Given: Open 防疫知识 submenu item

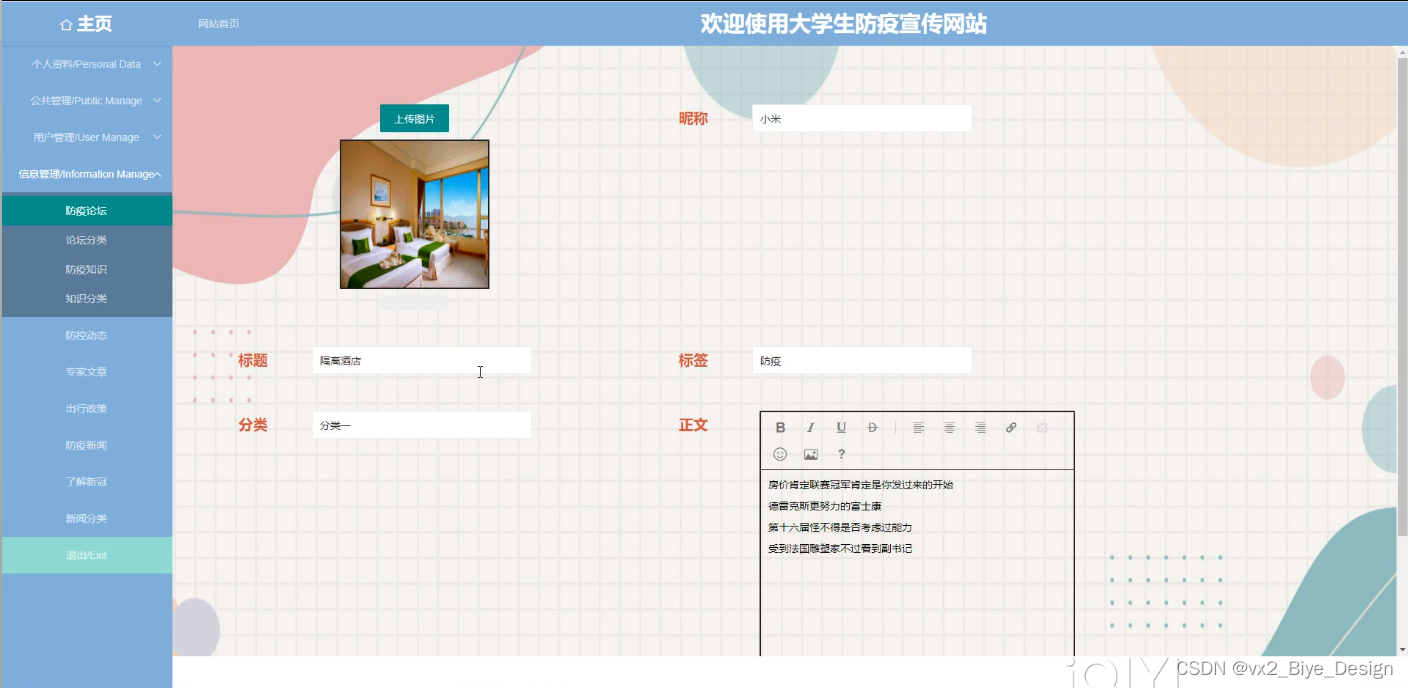Looking at the screenshot, I should pos(87,269).
